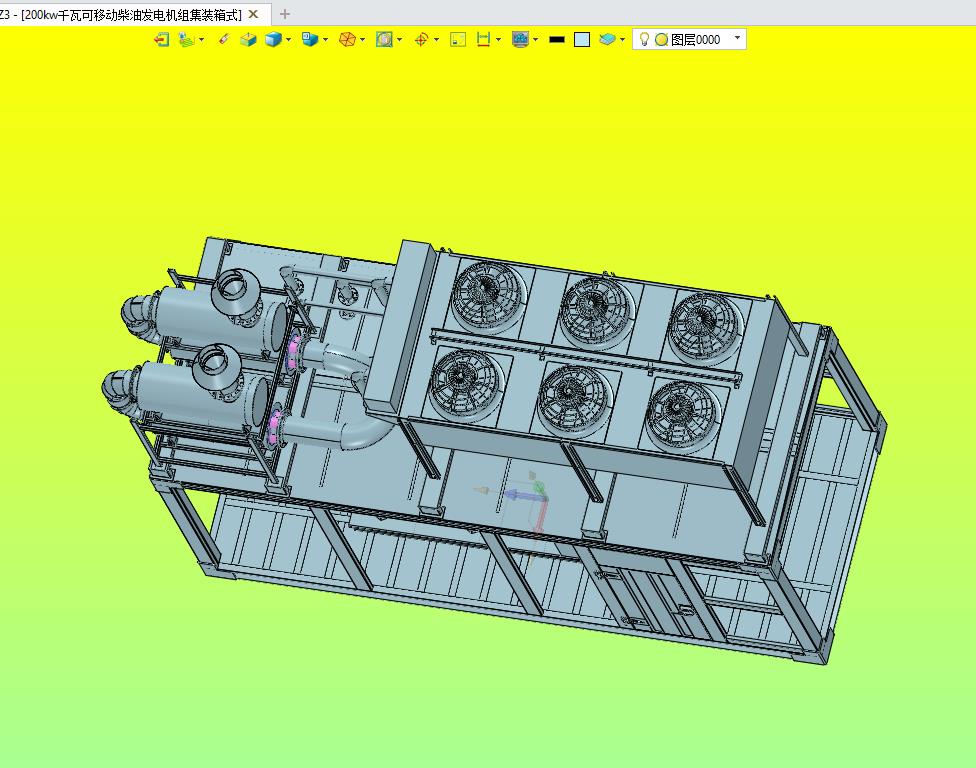Open dropdown beside monitor display icon

pos(535,40)
